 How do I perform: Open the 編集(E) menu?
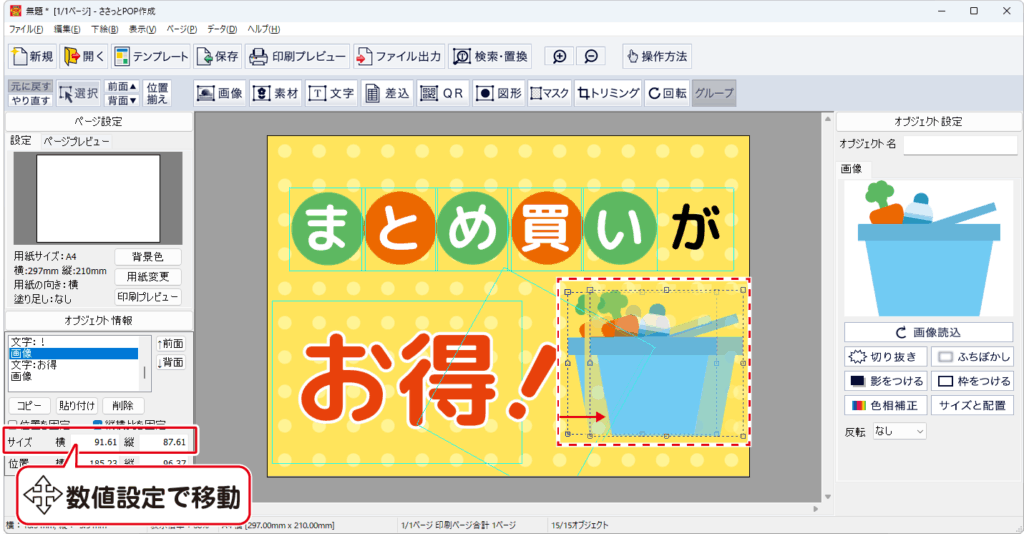[x=69, y=29]
